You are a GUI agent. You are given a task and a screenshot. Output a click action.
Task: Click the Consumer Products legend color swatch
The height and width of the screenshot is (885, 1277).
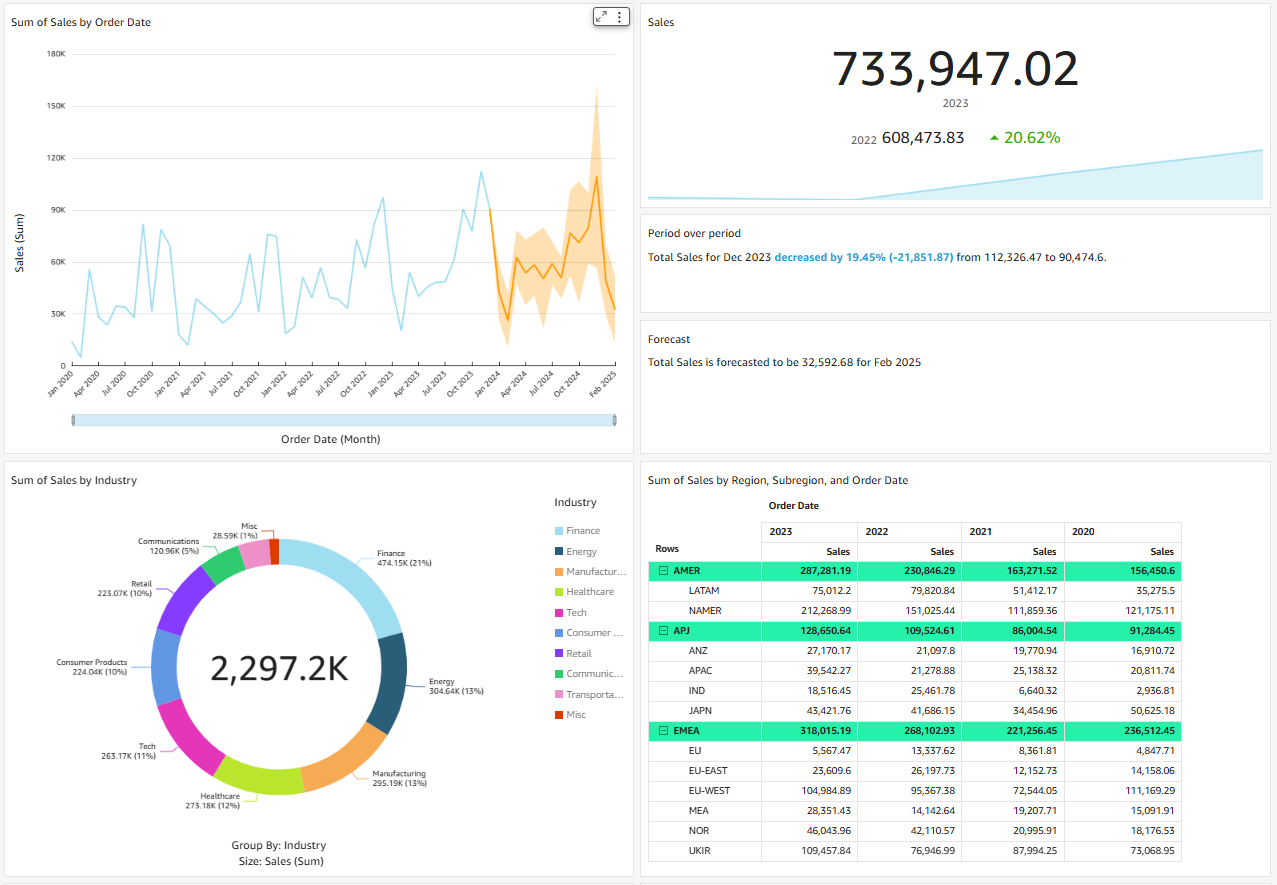(x=558, y=633)
